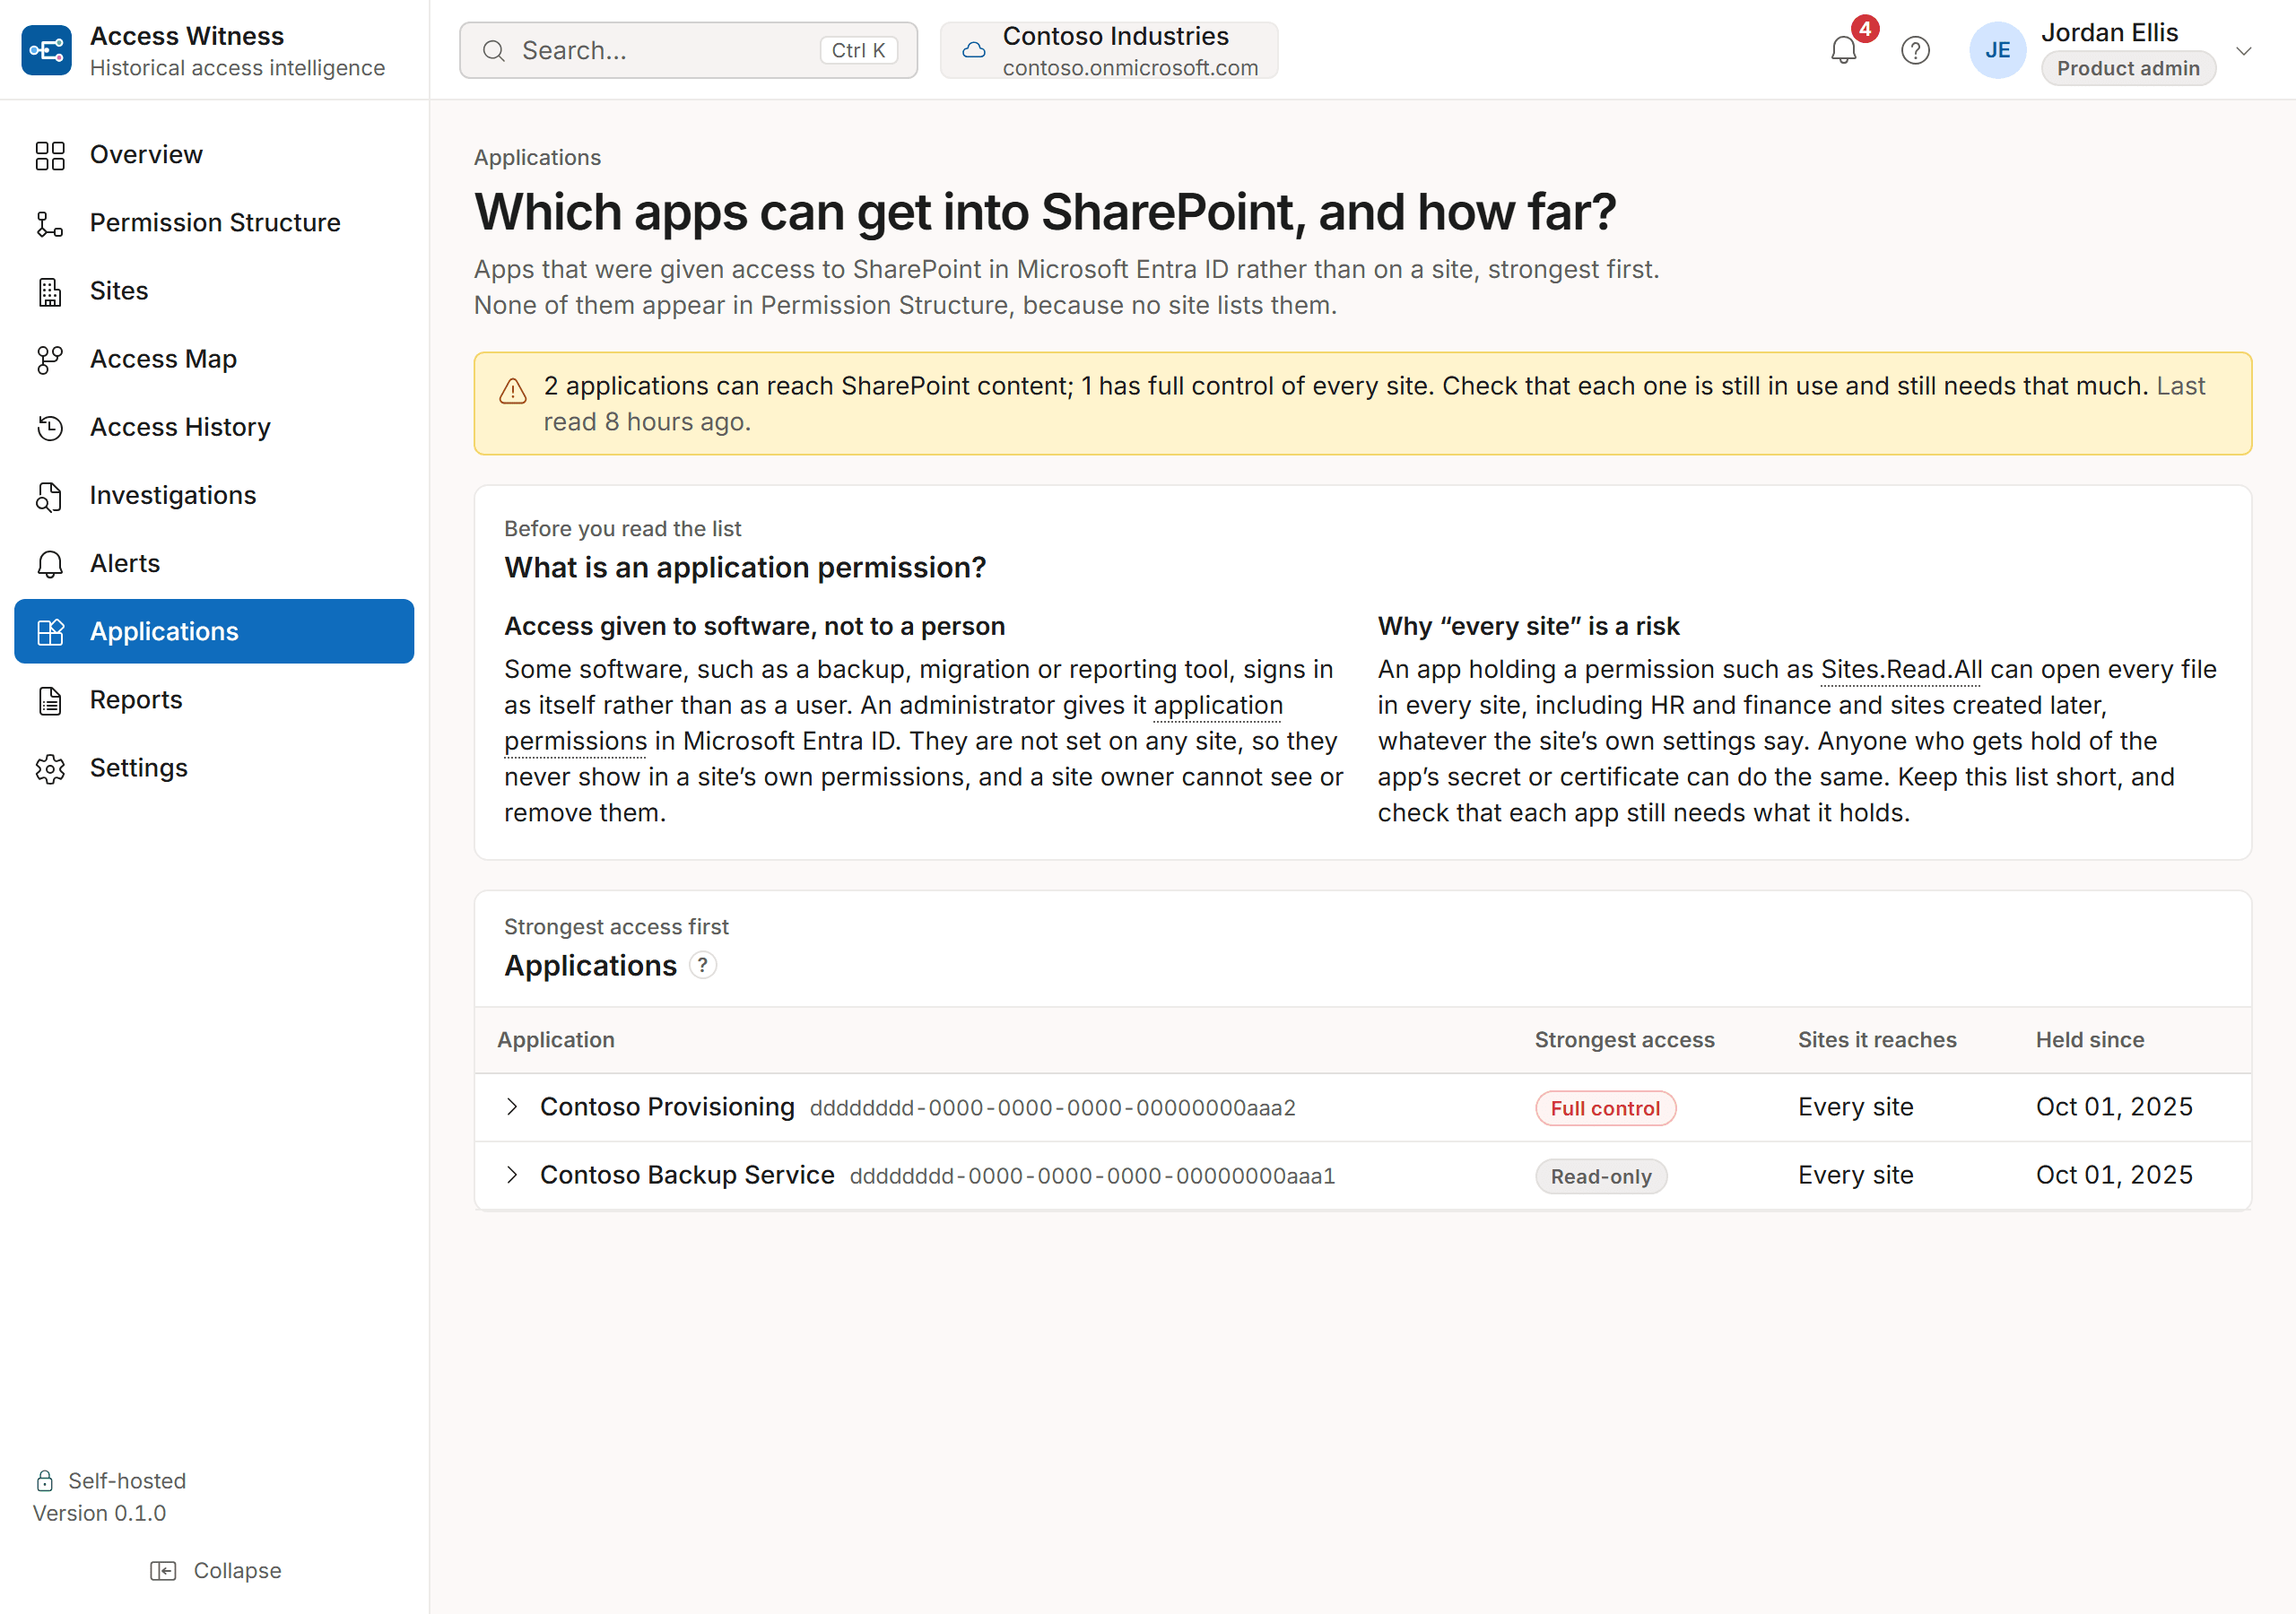Click the Access Map branch icon
This screenshot has height=1614, width=2296.
50,359
